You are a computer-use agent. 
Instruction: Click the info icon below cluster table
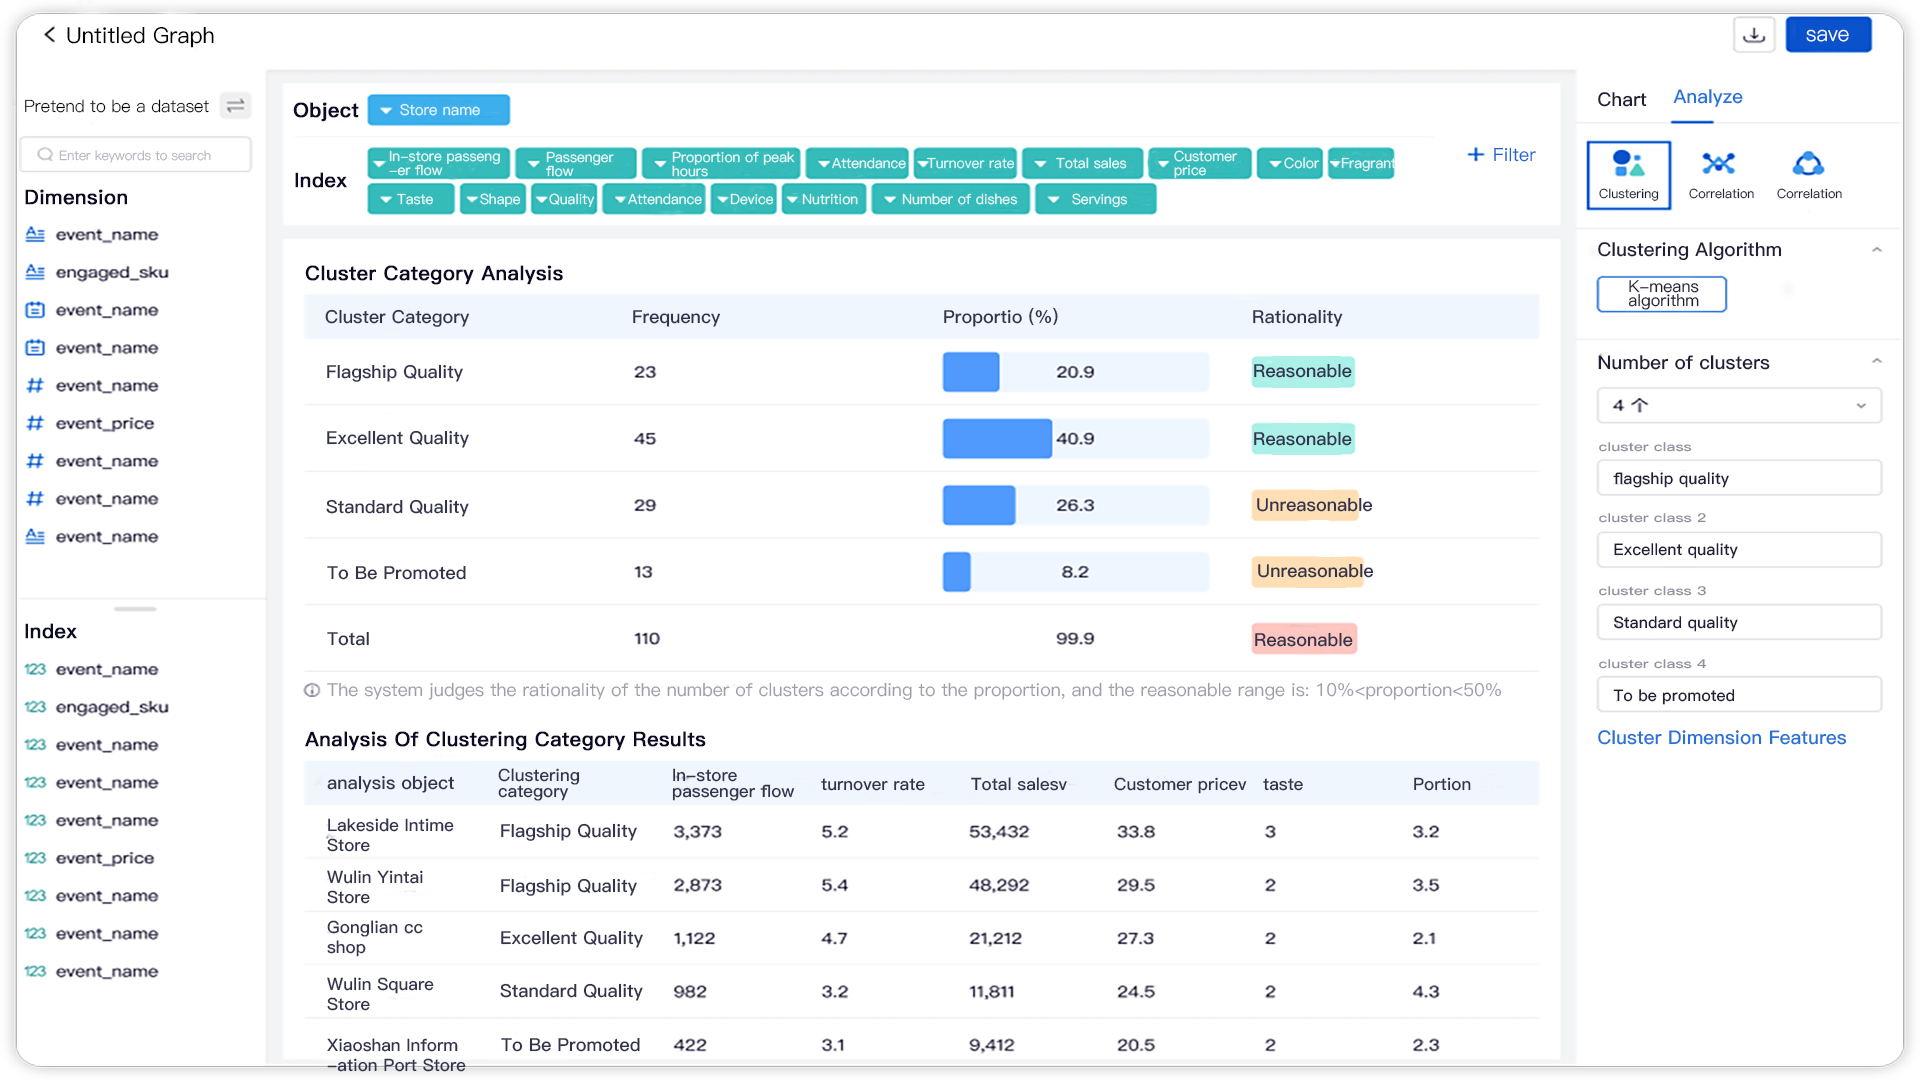pos(312,690)
